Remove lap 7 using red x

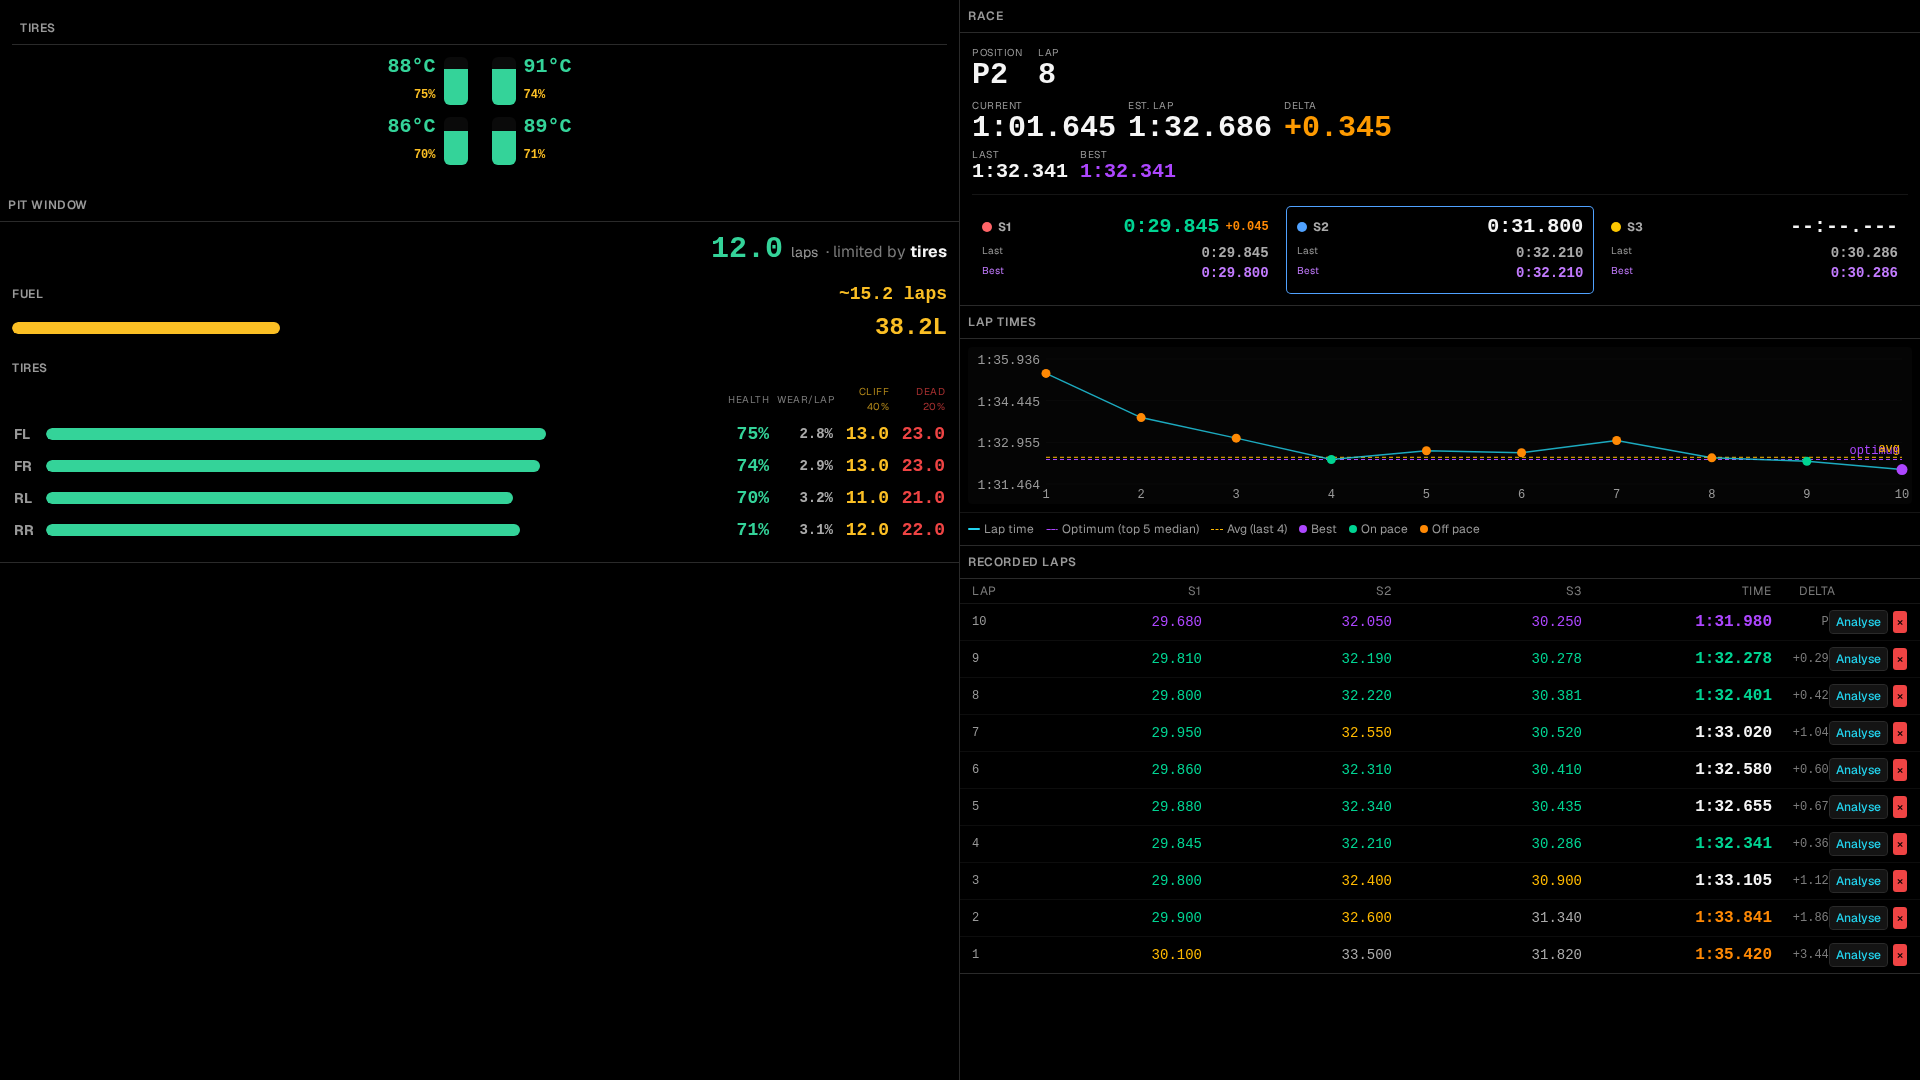click(1900, 733)
